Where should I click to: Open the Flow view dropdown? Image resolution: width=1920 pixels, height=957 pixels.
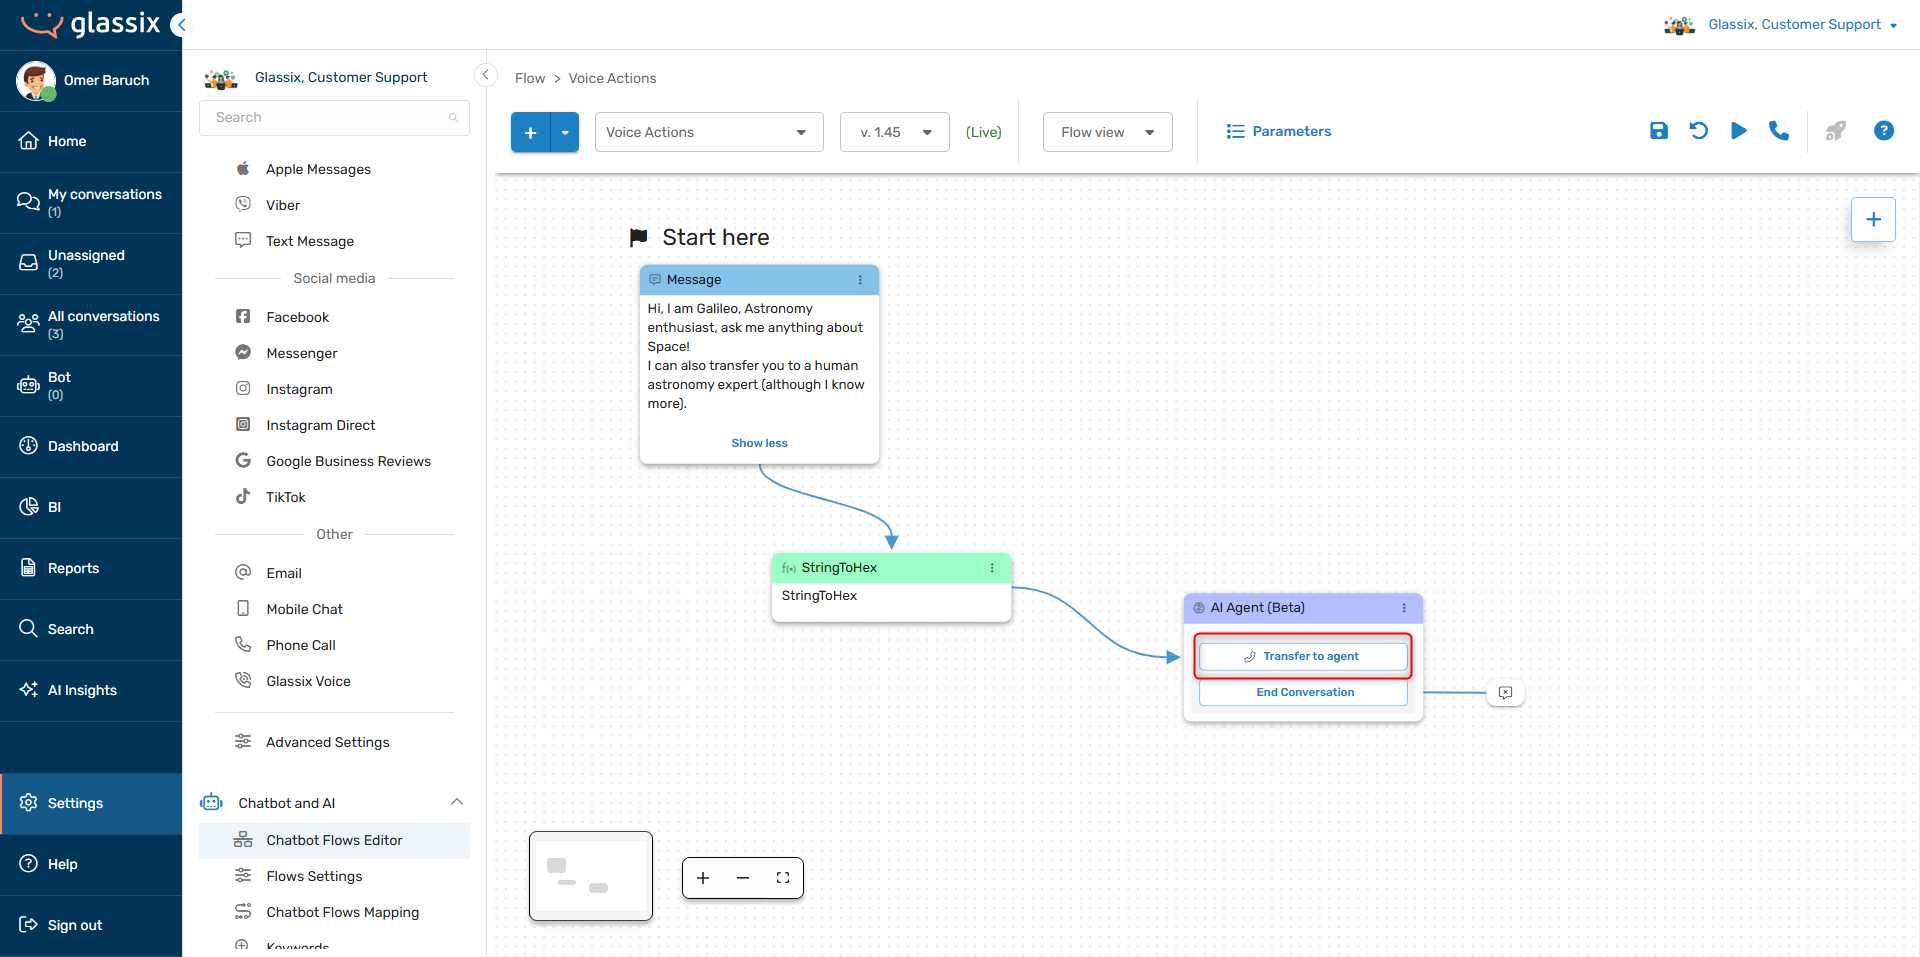1108,132
